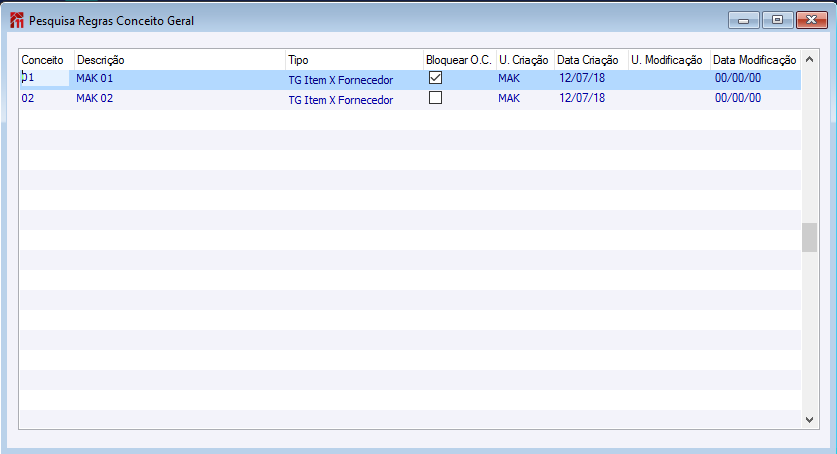Click Tipo cell of MAK 01 row

(341, 80)
